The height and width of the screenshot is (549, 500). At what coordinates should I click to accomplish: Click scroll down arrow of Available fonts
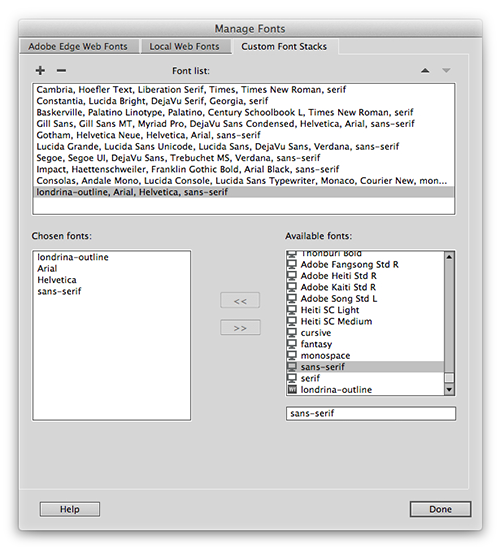449,389
